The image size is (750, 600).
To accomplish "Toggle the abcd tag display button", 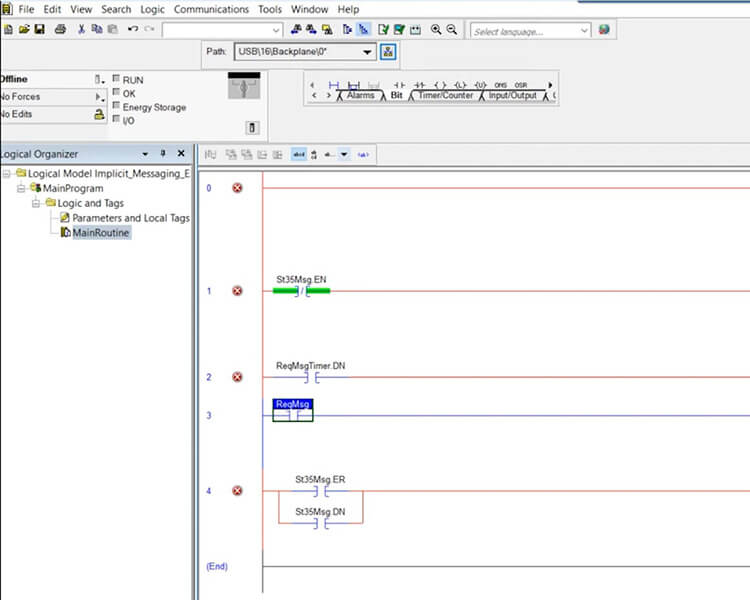I will pos(298,155).
